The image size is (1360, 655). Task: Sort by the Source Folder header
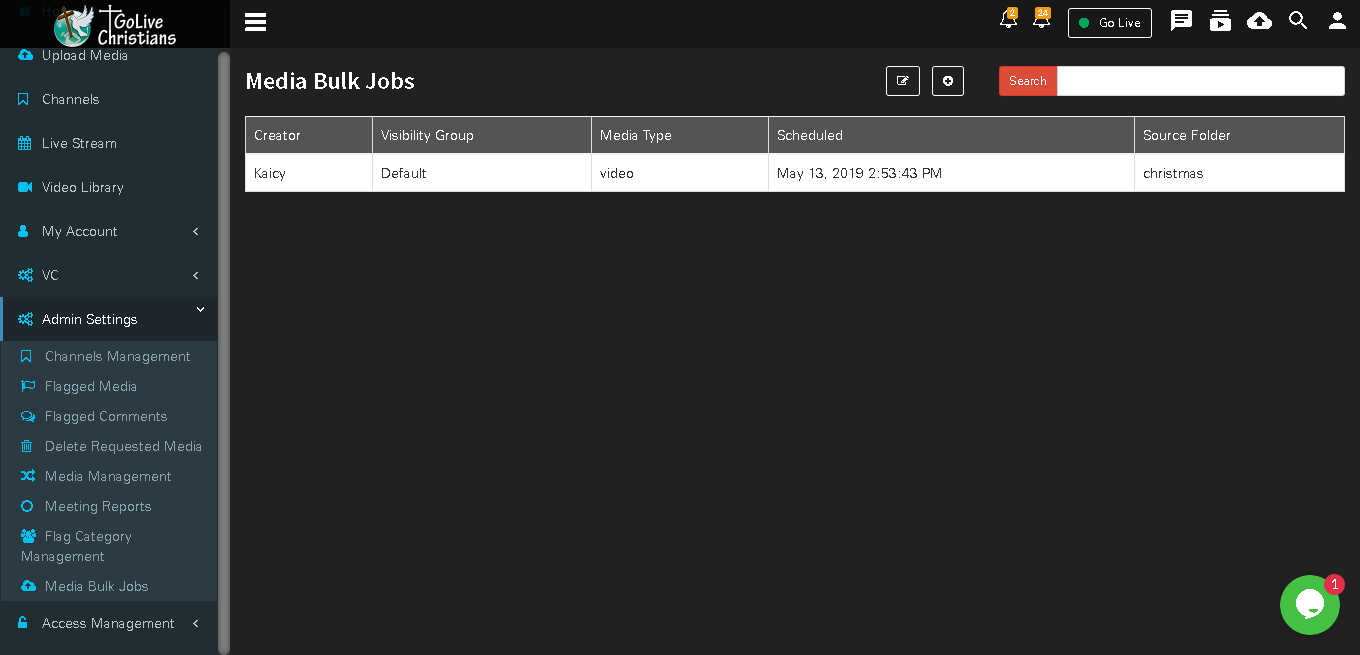coord(1239,135)
